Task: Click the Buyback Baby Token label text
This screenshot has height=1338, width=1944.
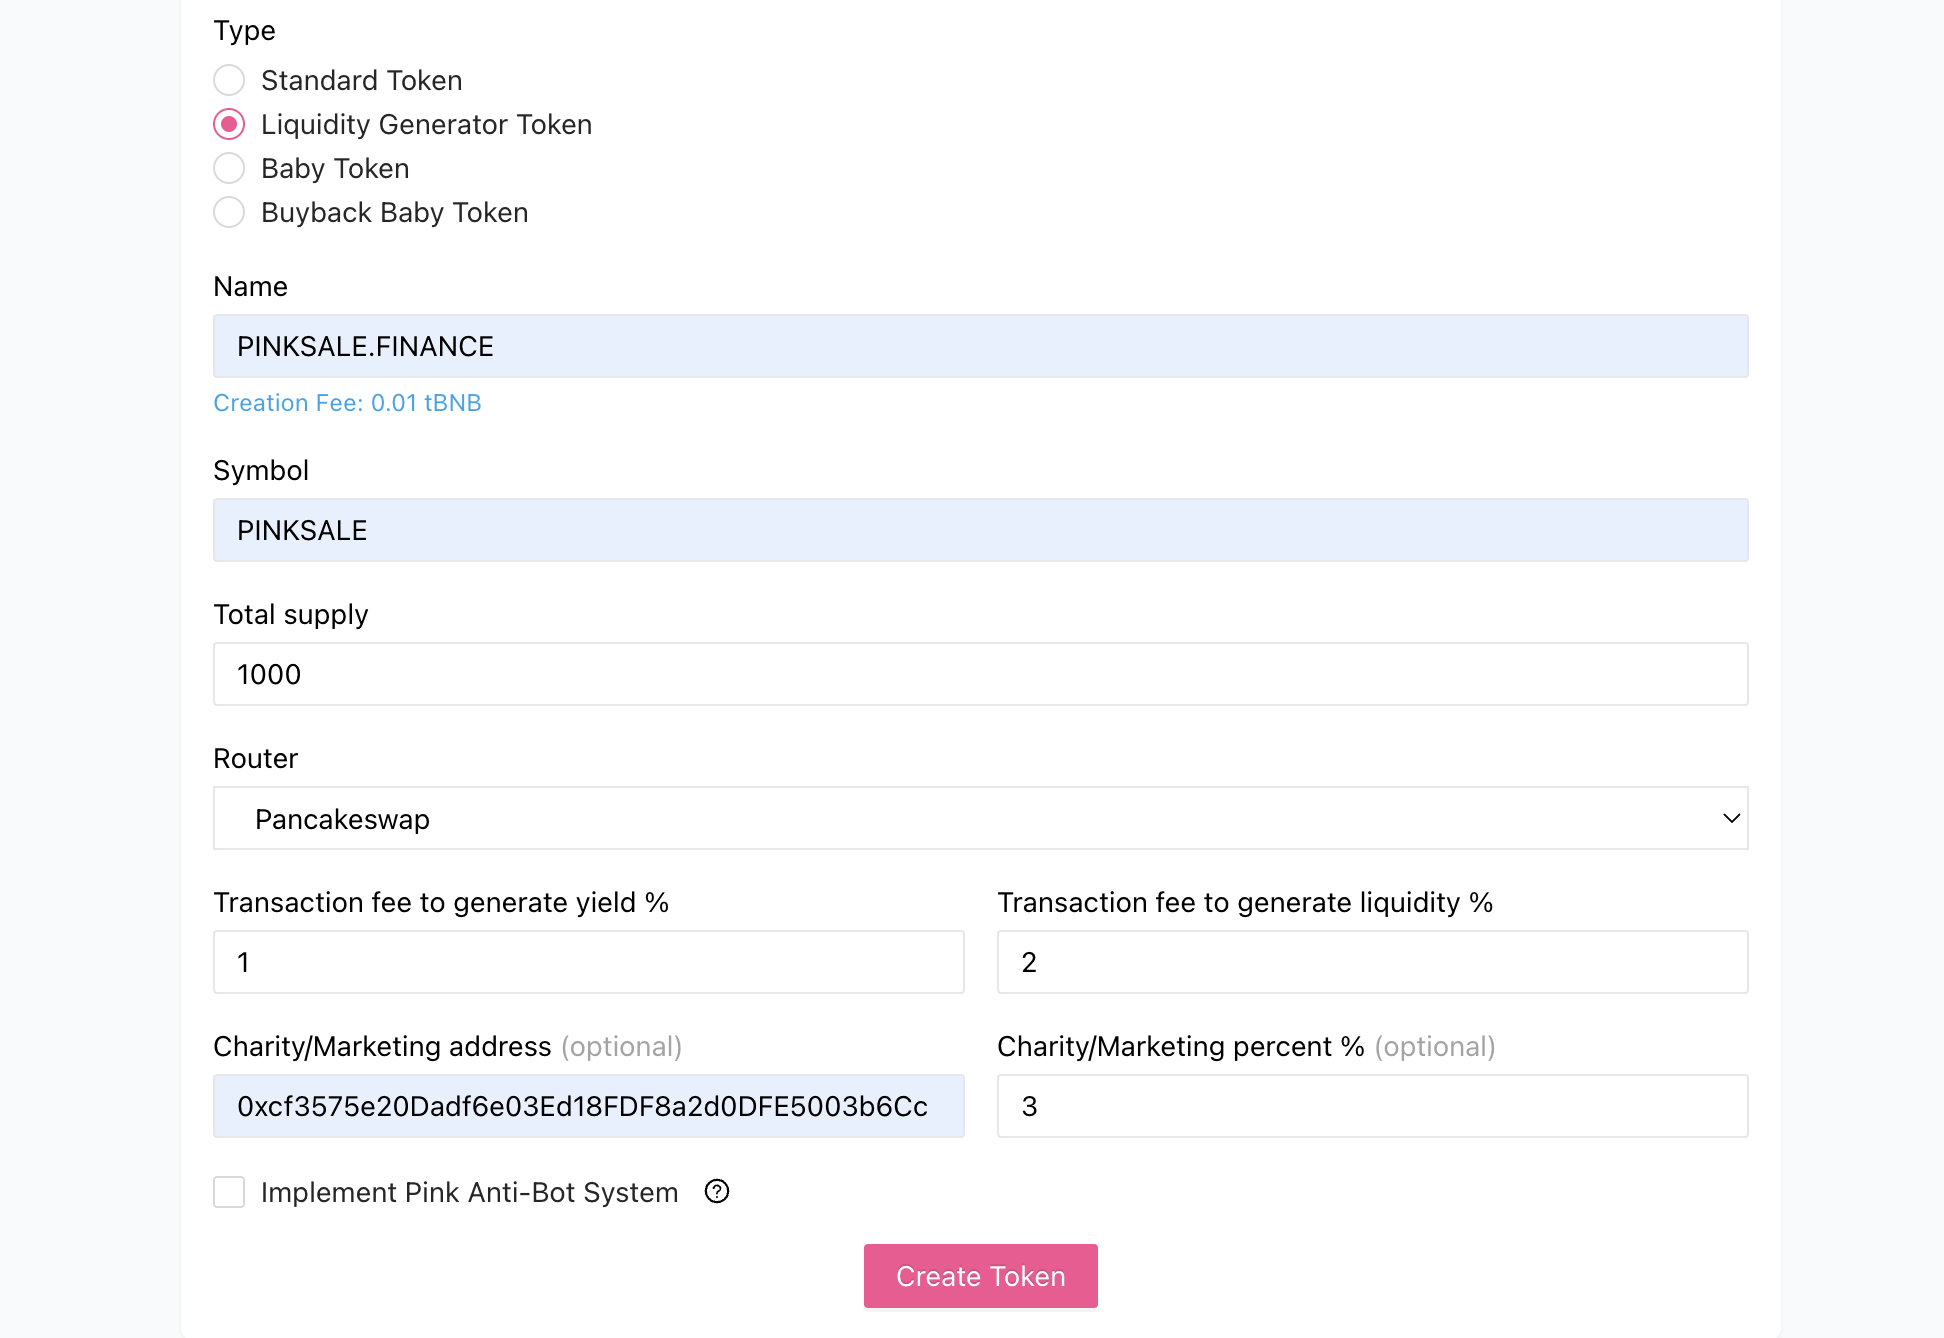Action: [x=394, y=212]
